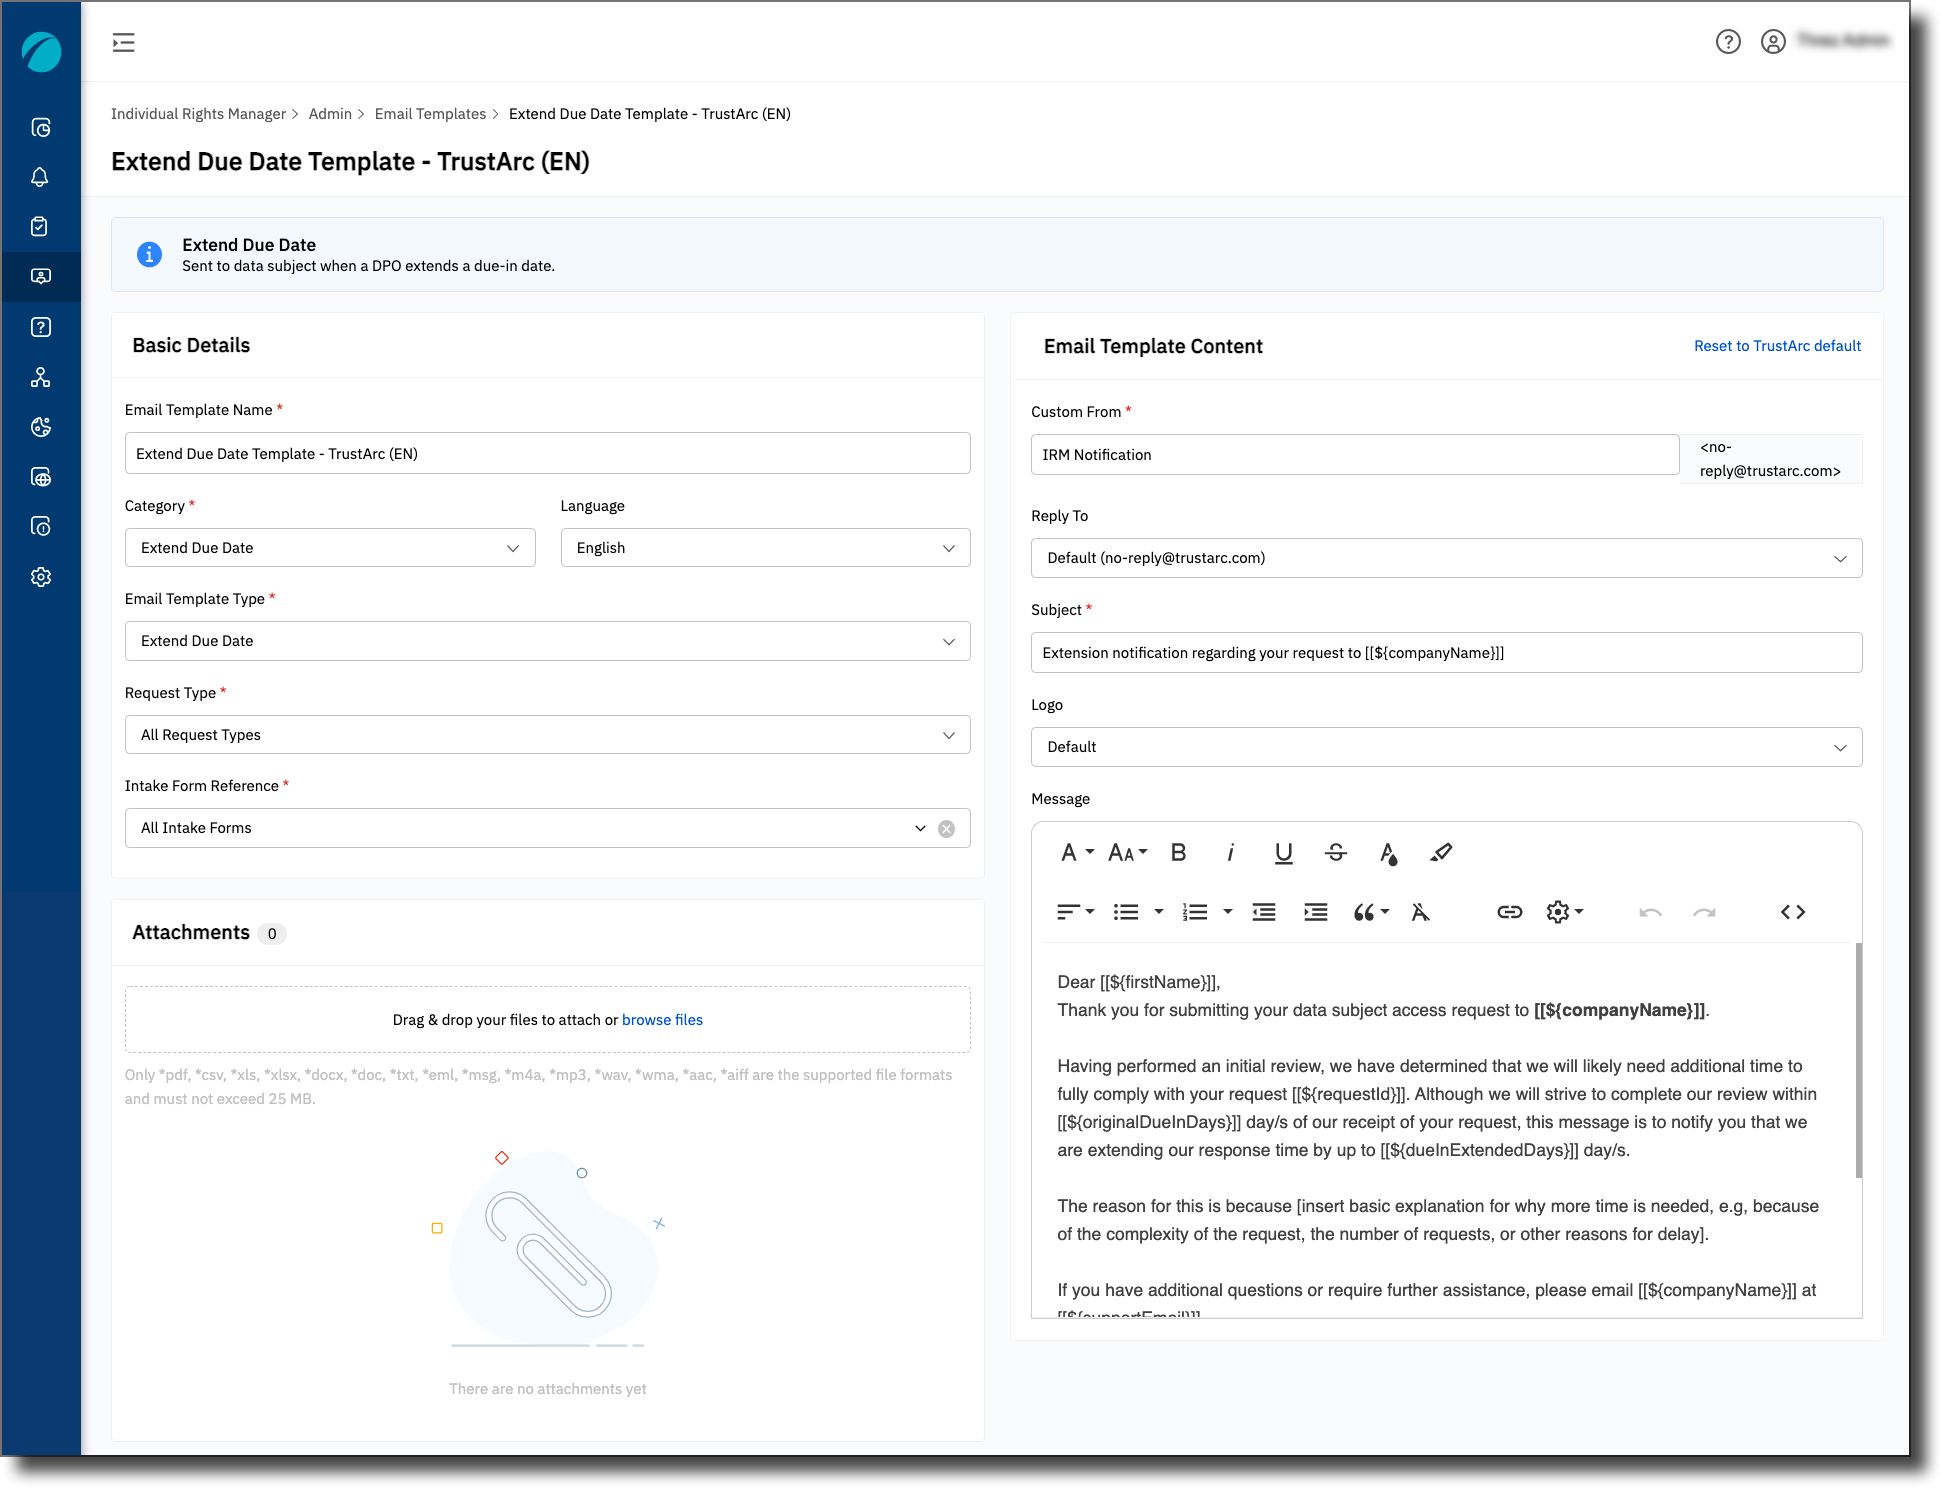The width and height of the screenshot is (1942, 1488).
Task: Open the text color picker droplet
Action: (x=1388, y=852)
